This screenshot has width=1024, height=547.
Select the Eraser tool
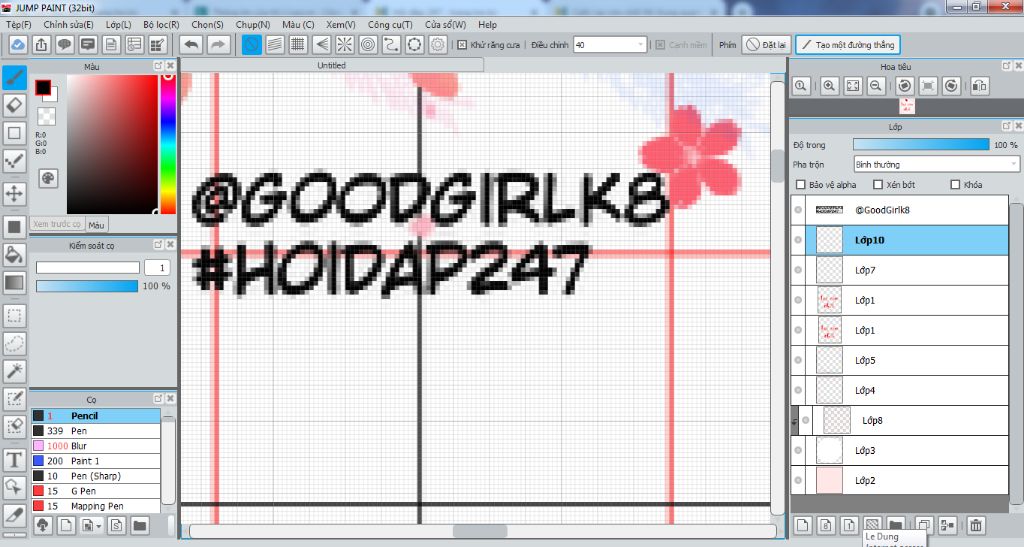click(x=14, y=105)
